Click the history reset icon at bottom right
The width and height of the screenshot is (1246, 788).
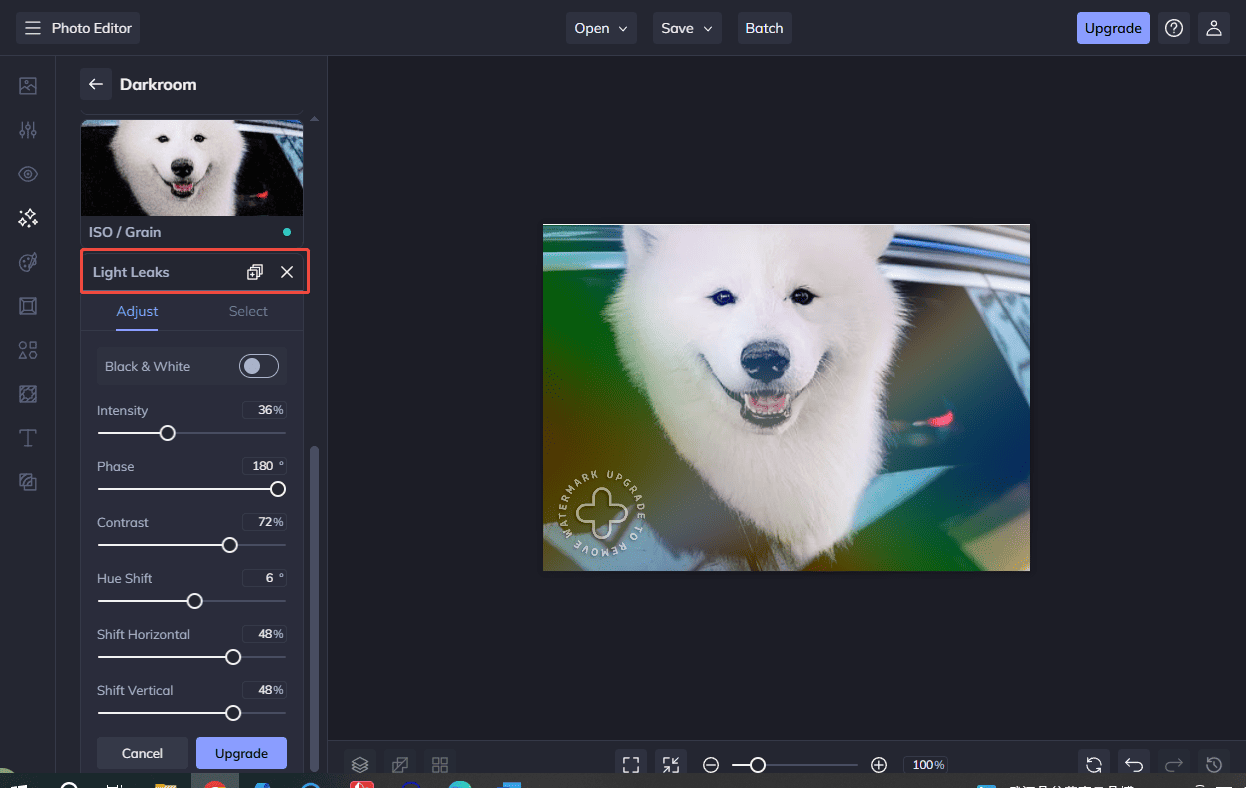click(1211, 763)
